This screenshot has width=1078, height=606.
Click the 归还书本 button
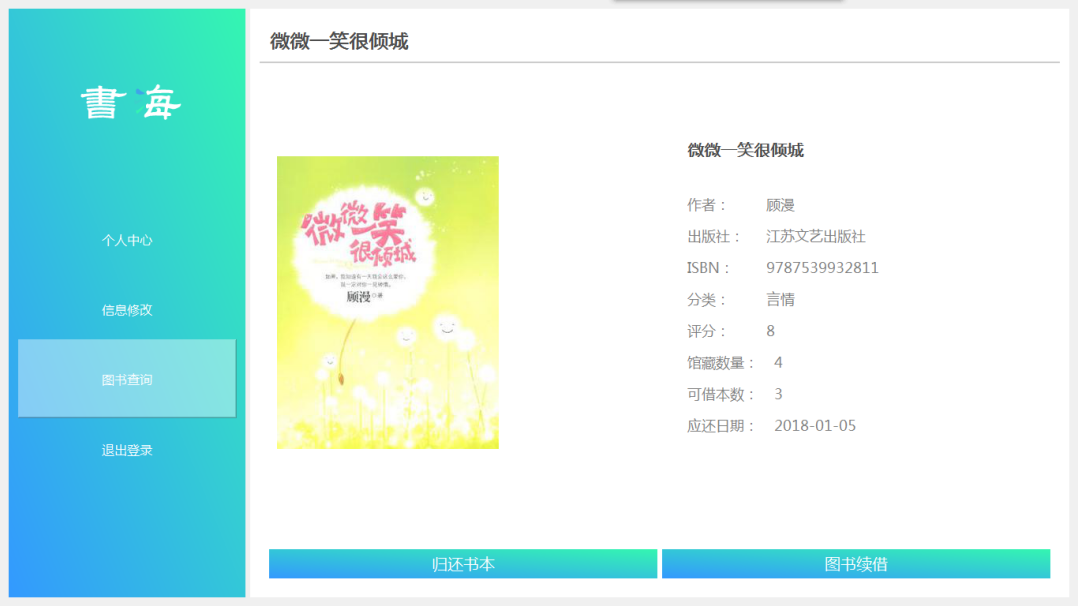[x=463, y=564]
